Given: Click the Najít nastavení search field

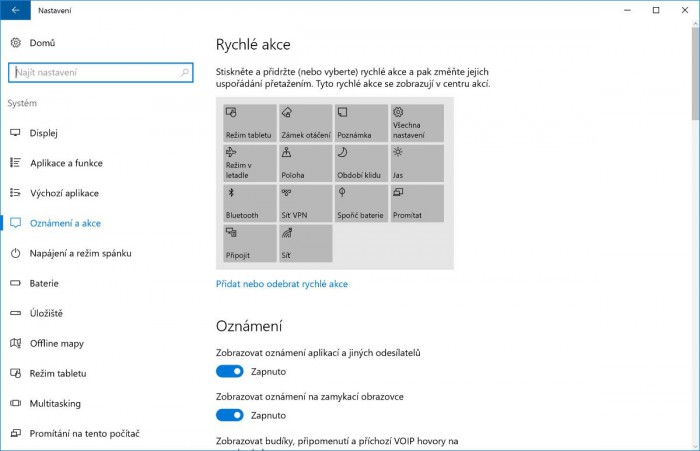Looking at the screenshot, I should (95, 72).
